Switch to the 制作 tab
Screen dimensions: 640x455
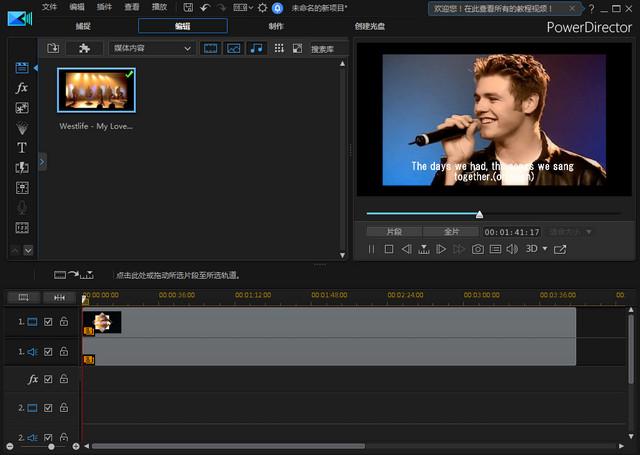point(276,26)
